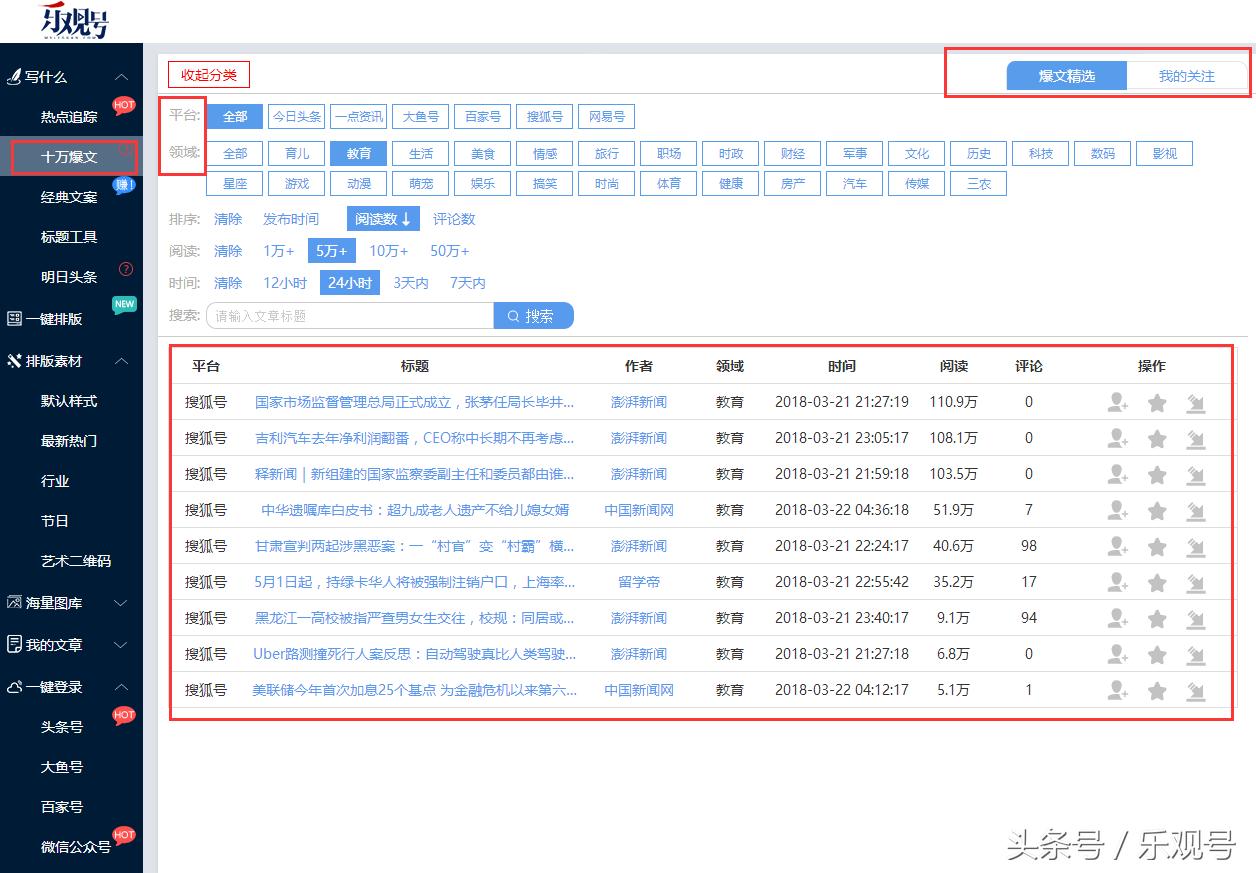The image size is (1256, 873).
Task: Switch to the 爆文精选 tab
Action: 1066,76
